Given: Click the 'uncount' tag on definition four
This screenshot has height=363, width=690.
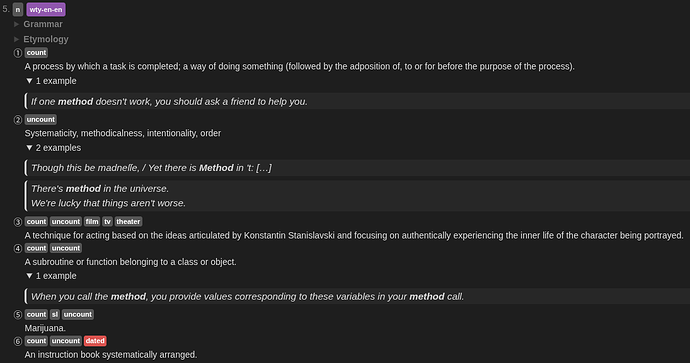Looking at the screenshot, I should pos(66,248).
